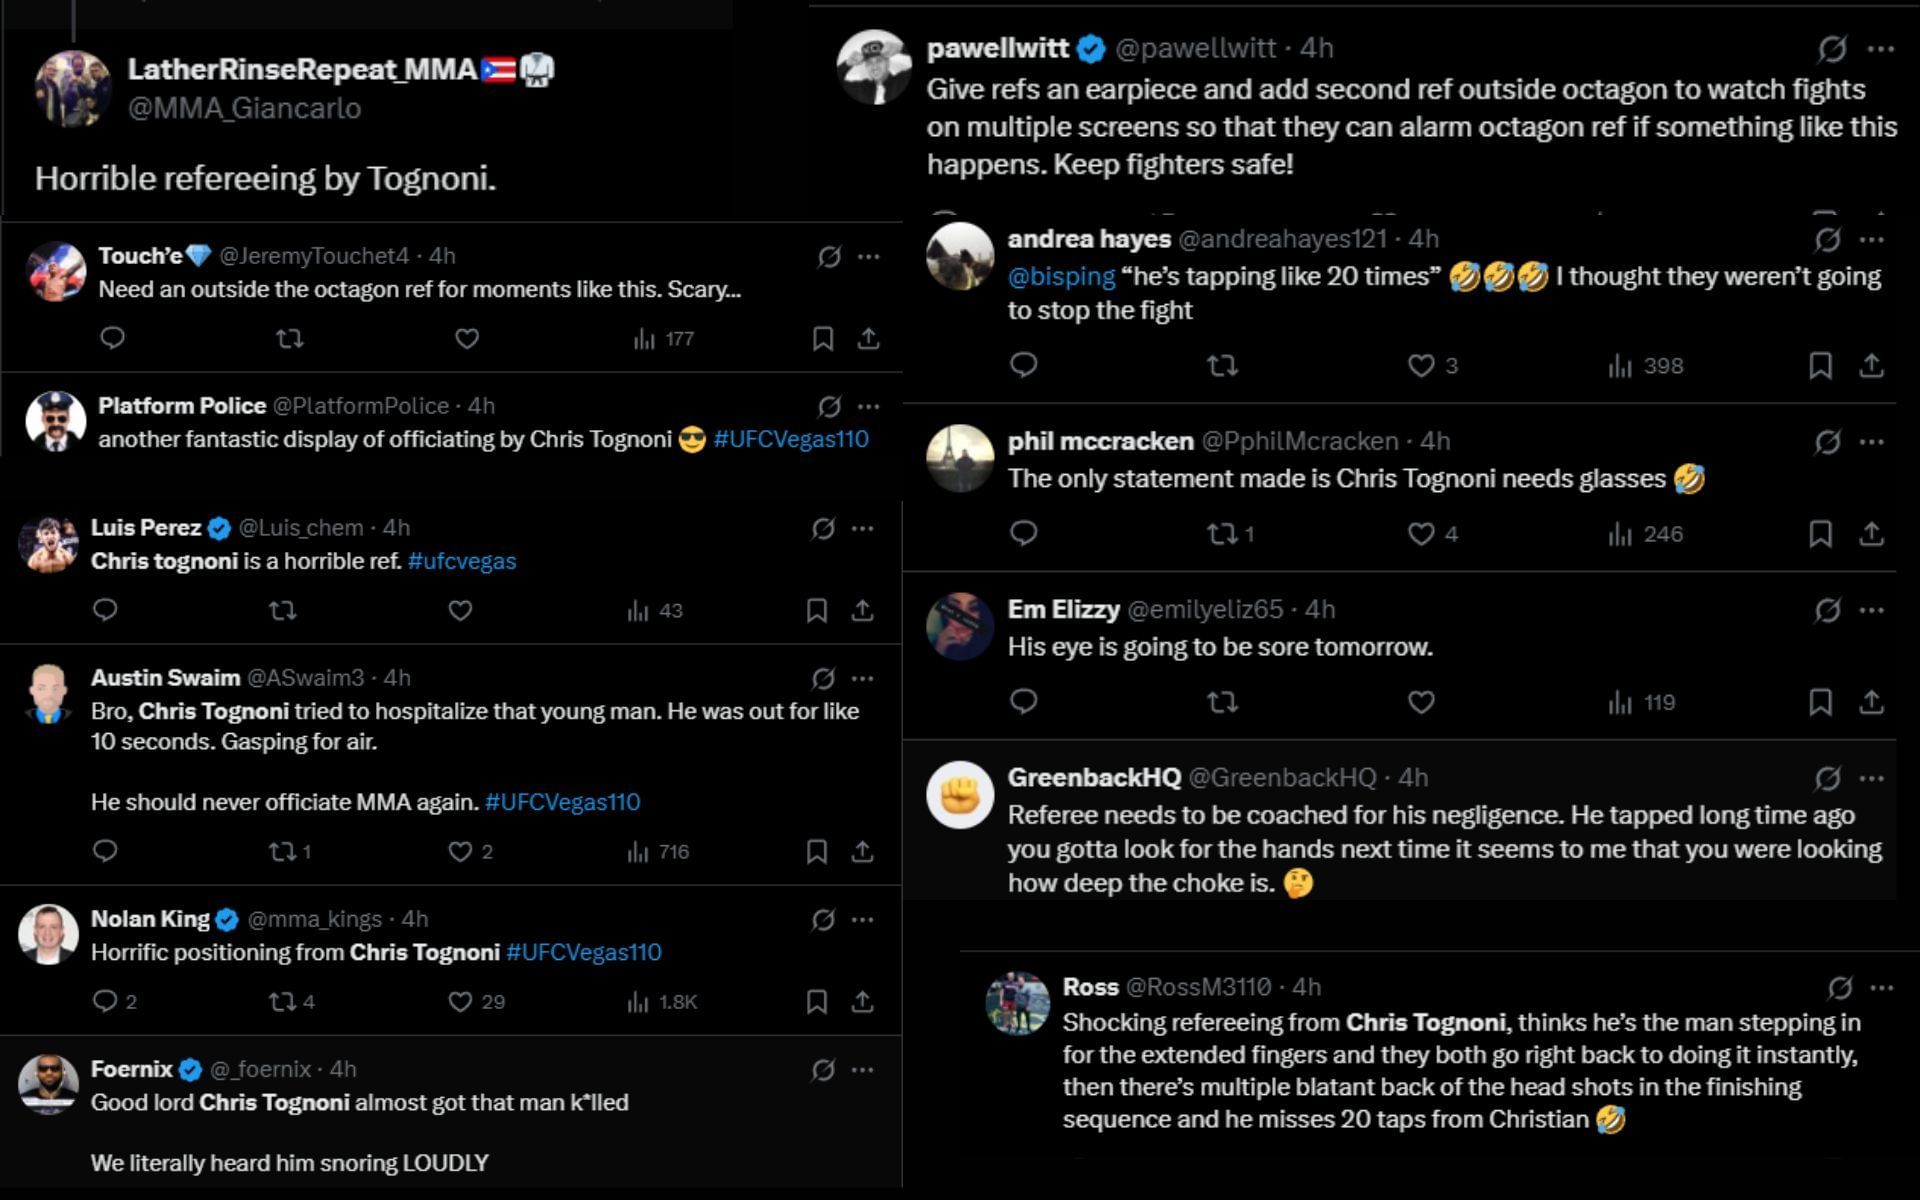Open more options on Foernix's tweet
Viewport: 1920px width, 1200px height.
(860, 1068)
